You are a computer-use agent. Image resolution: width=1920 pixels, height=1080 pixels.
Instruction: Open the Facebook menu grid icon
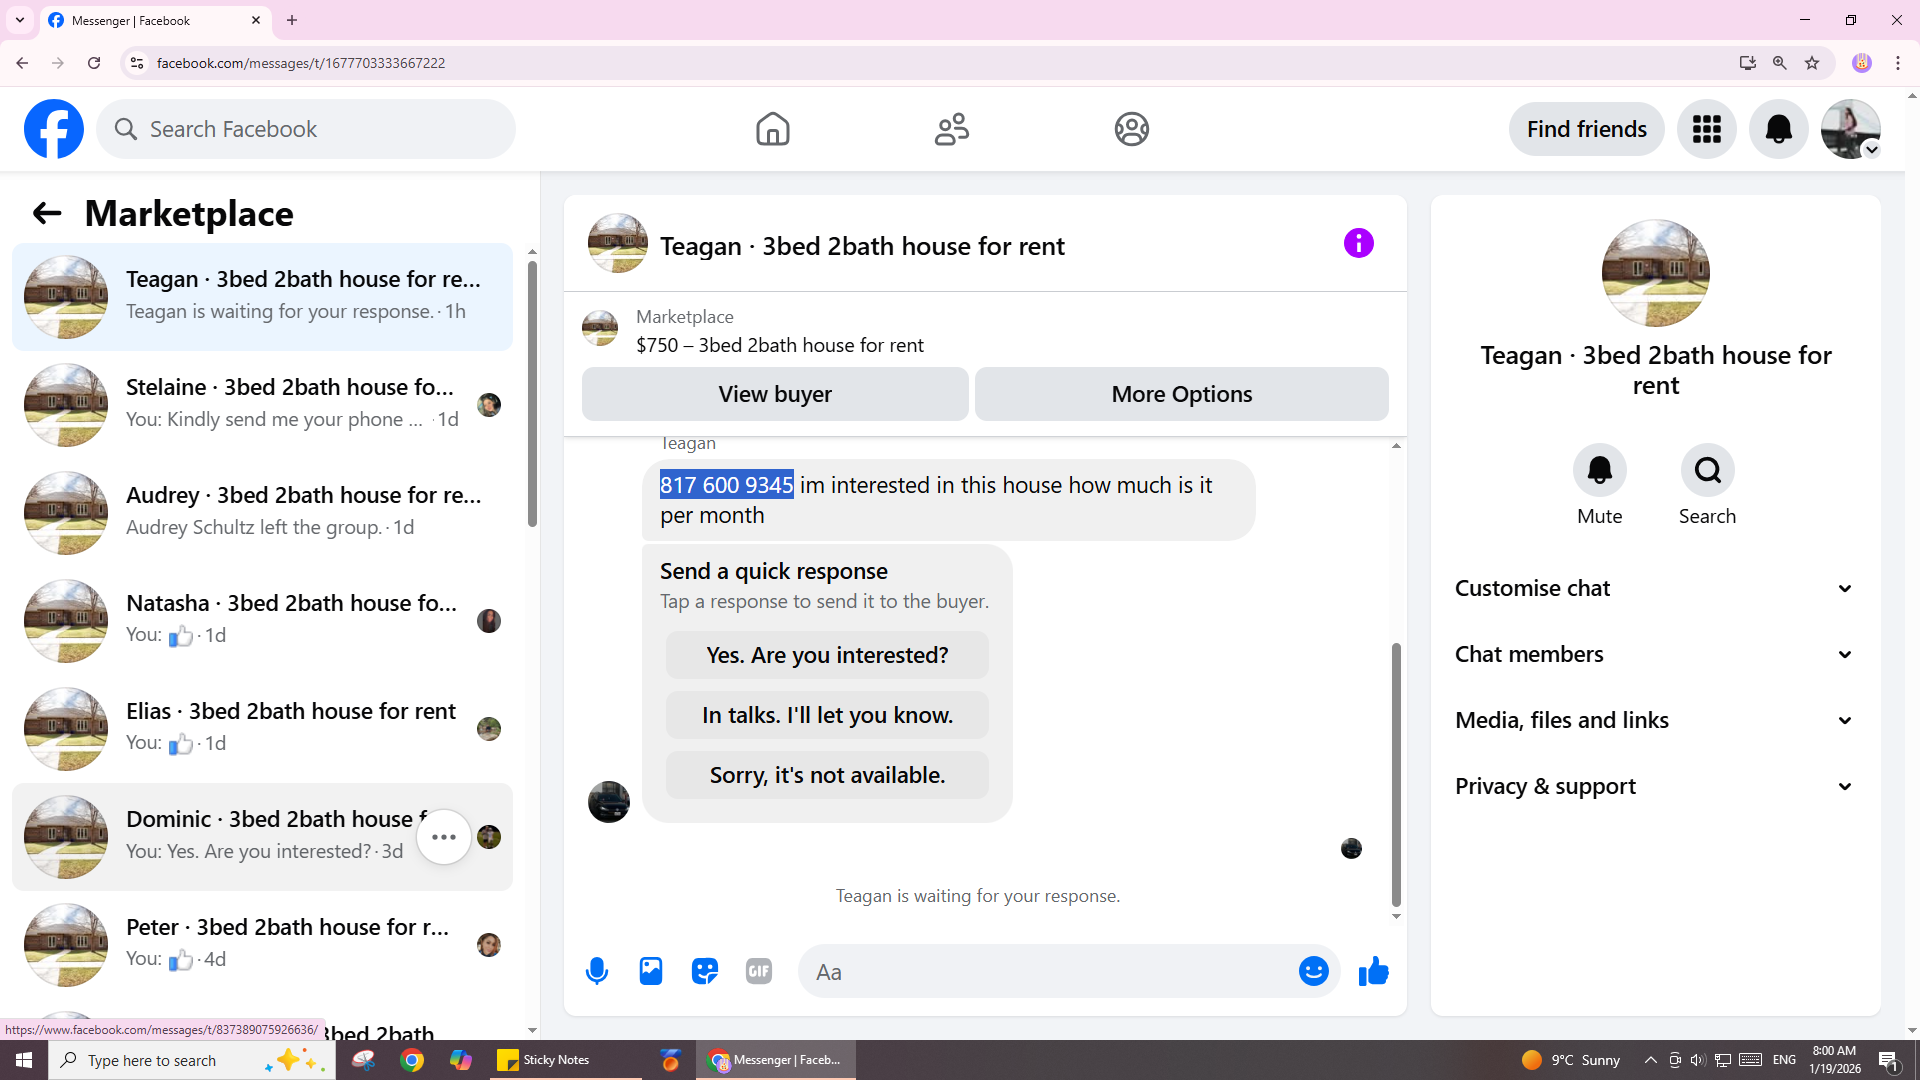tap(1707, 129)
